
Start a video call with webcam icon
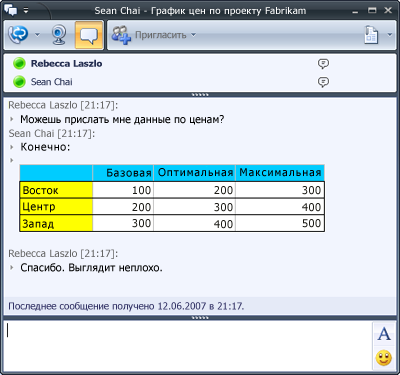[59, 34]
